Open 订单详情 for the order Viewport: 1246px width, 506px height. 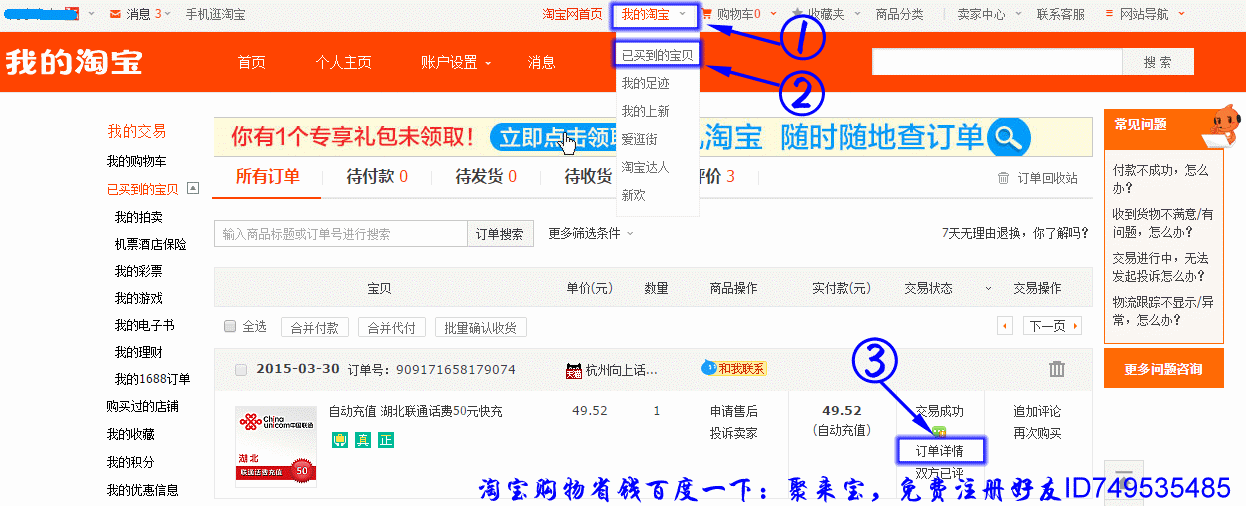click(x=940, y=451)
